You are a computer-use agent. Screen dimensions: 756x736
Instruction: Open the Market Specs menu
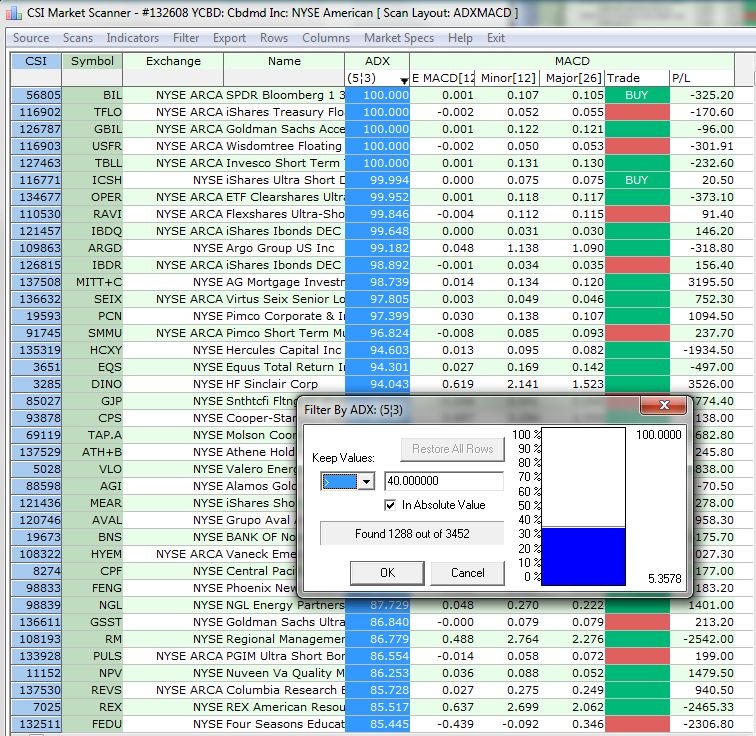click(399, 38)
